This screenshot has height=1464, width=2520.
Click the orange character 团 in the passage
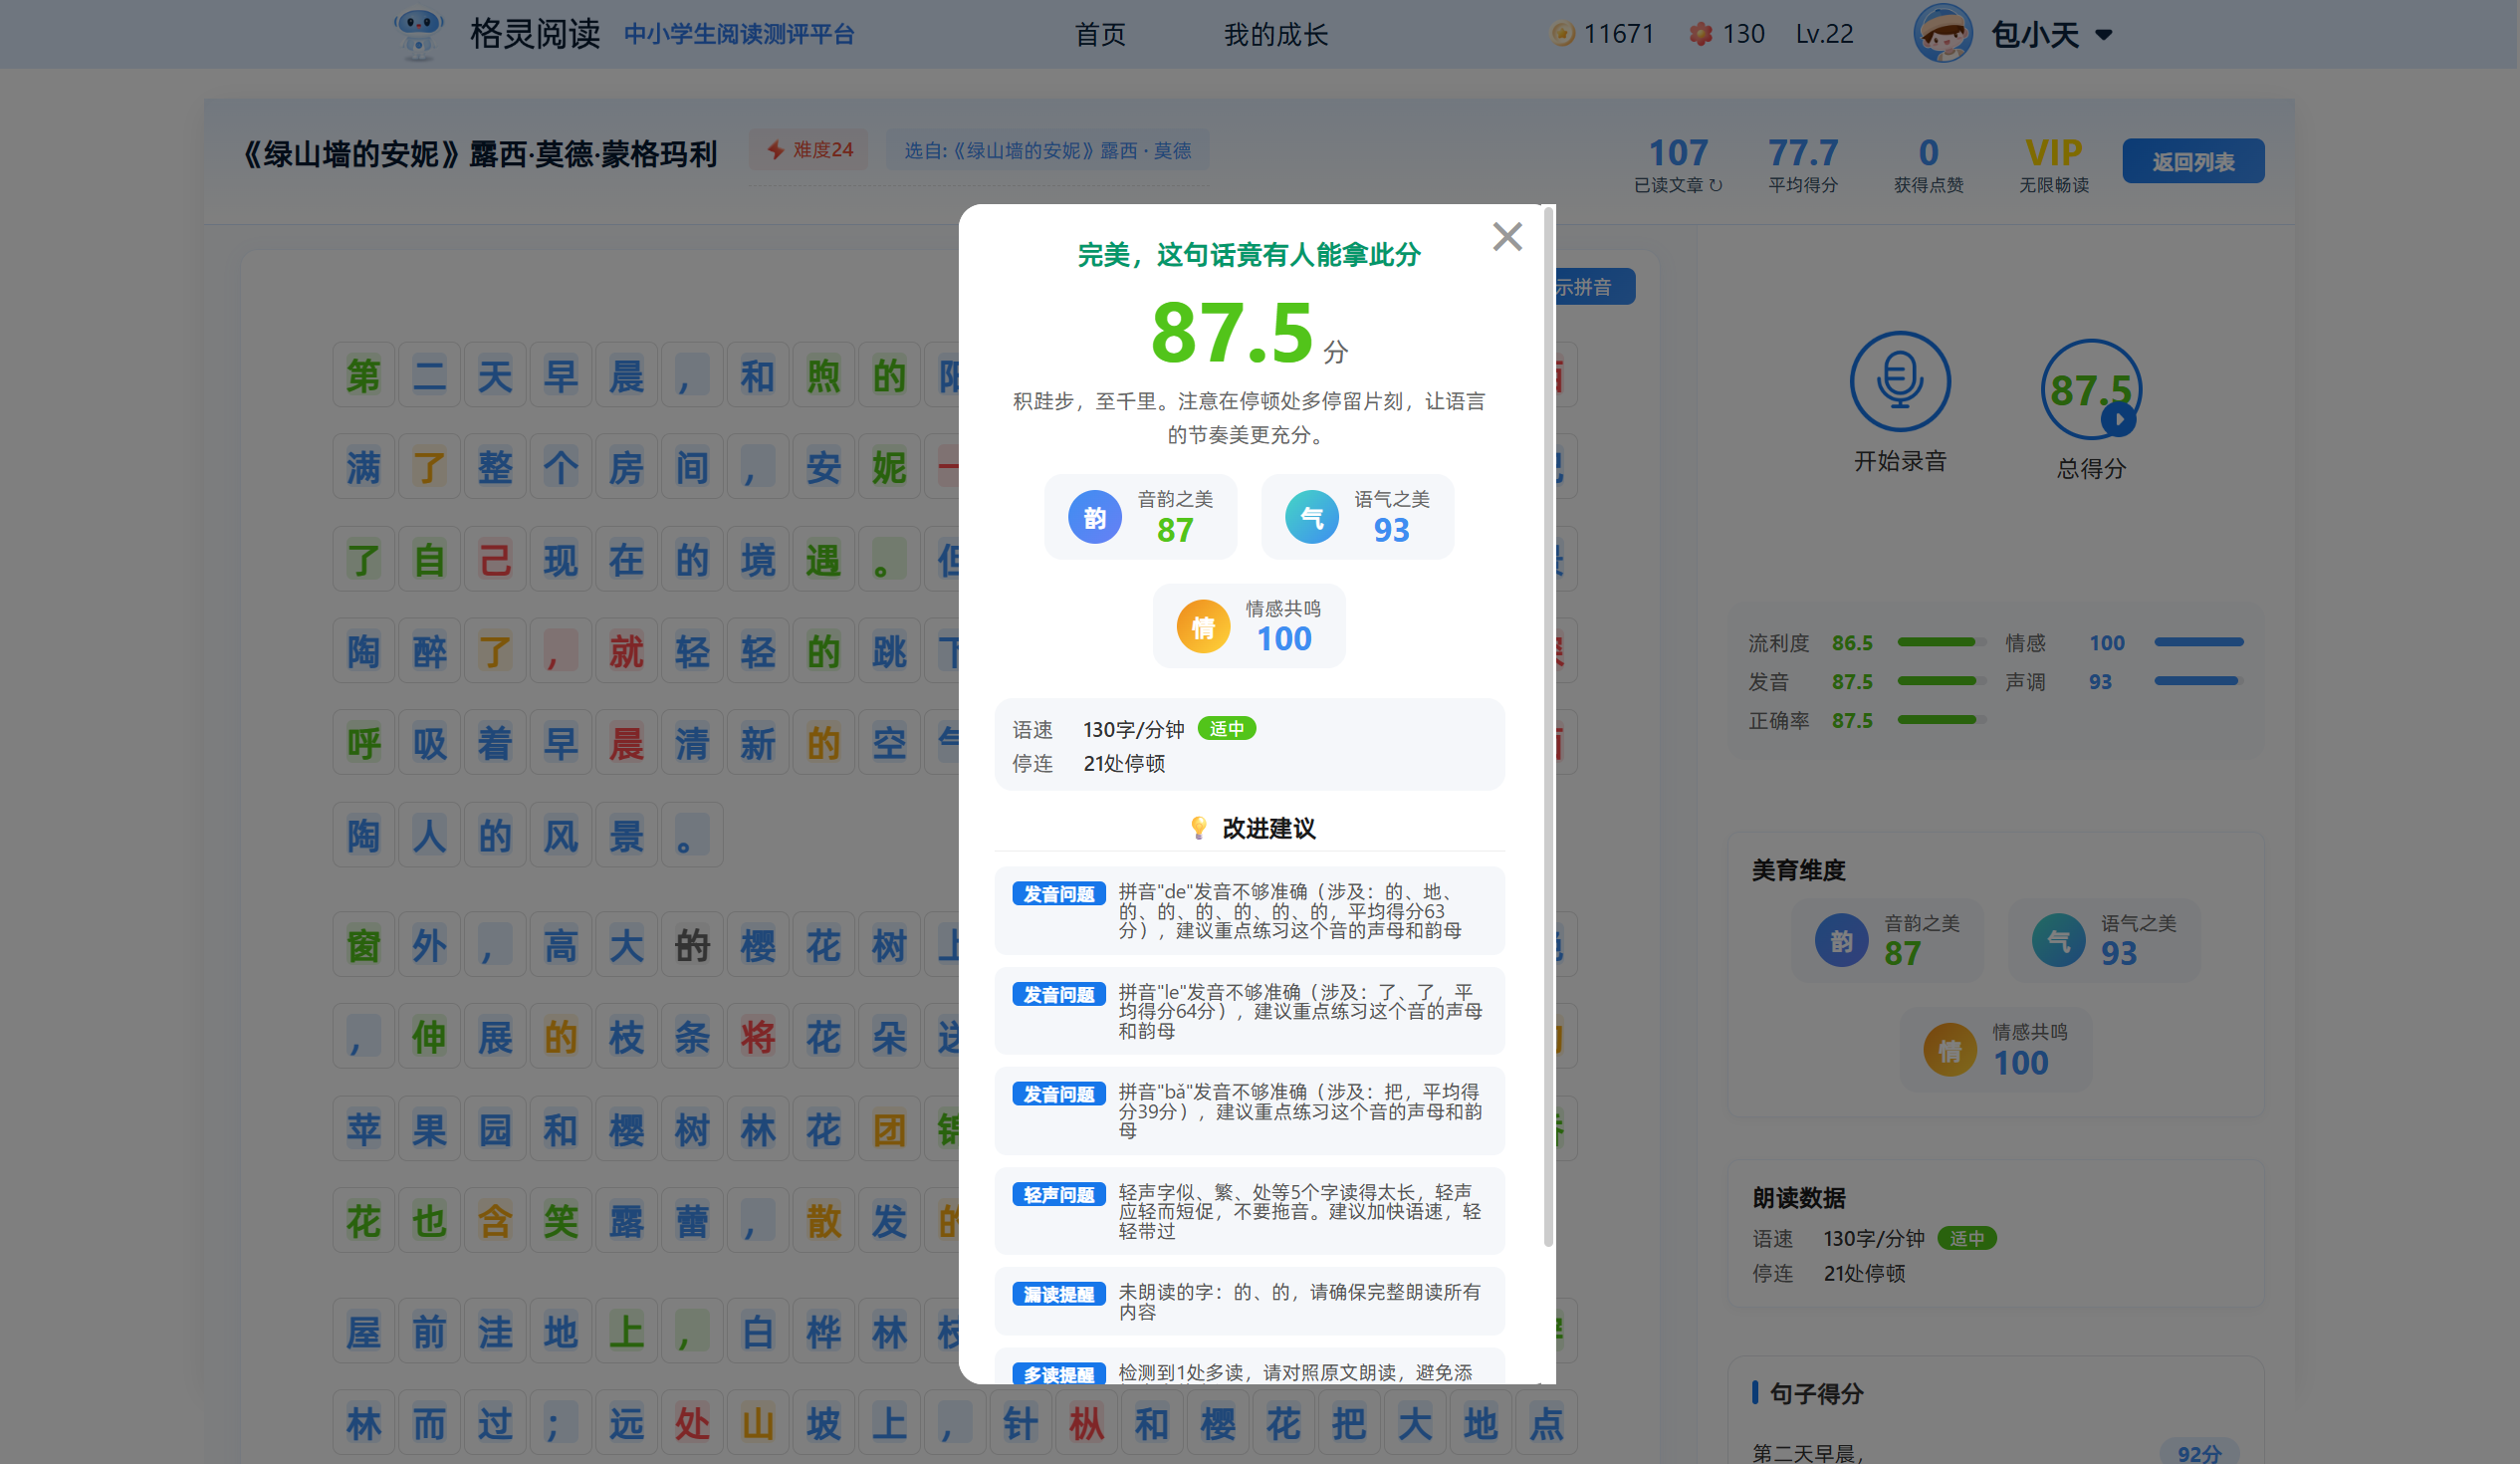[888, 1129]
